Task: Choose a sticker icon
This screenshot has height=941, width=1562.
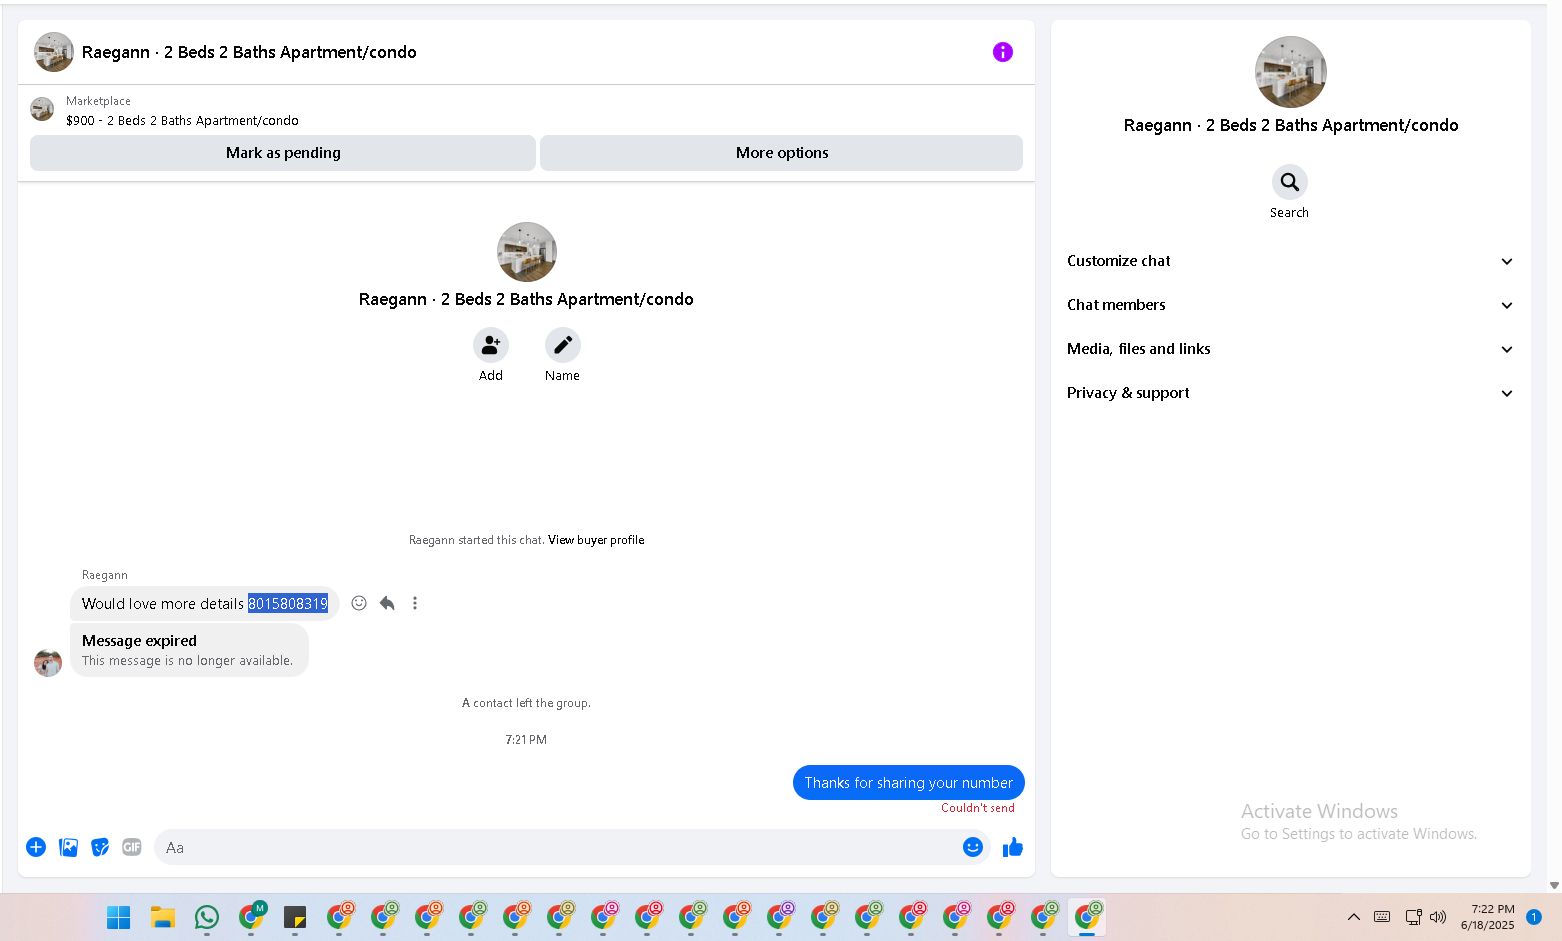Action: pyautogui.click(x=100, y=847)
